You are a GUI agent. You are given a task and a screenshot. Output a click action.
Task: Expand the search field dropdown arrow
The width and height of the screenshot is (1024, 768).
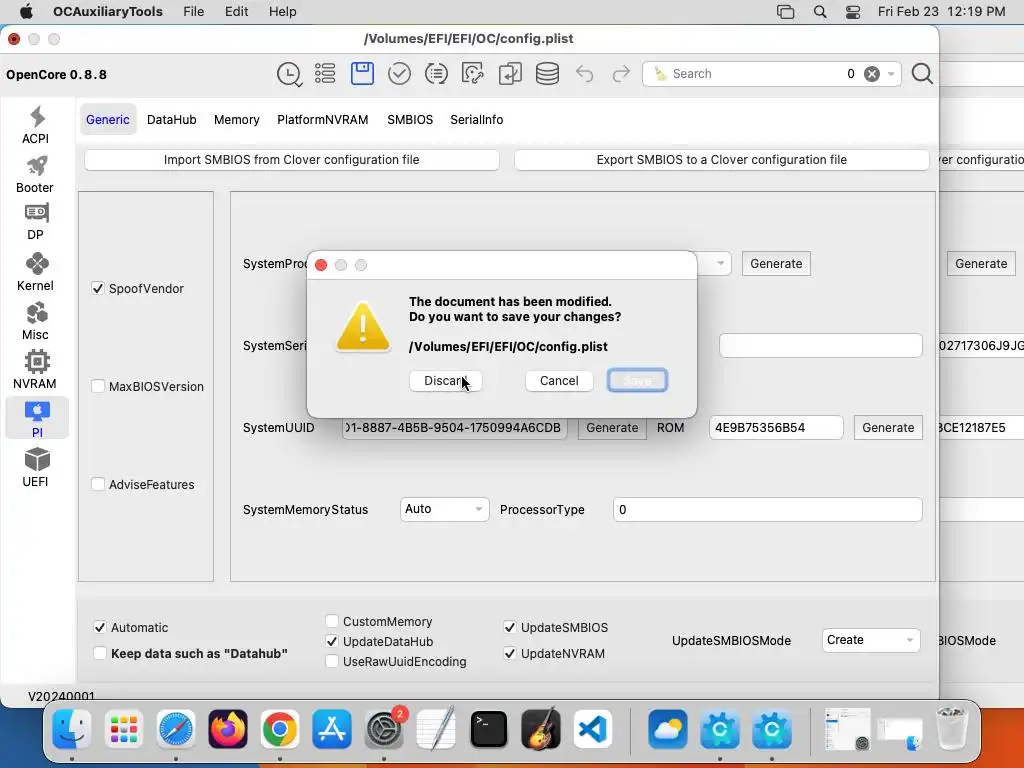point(891,74)
